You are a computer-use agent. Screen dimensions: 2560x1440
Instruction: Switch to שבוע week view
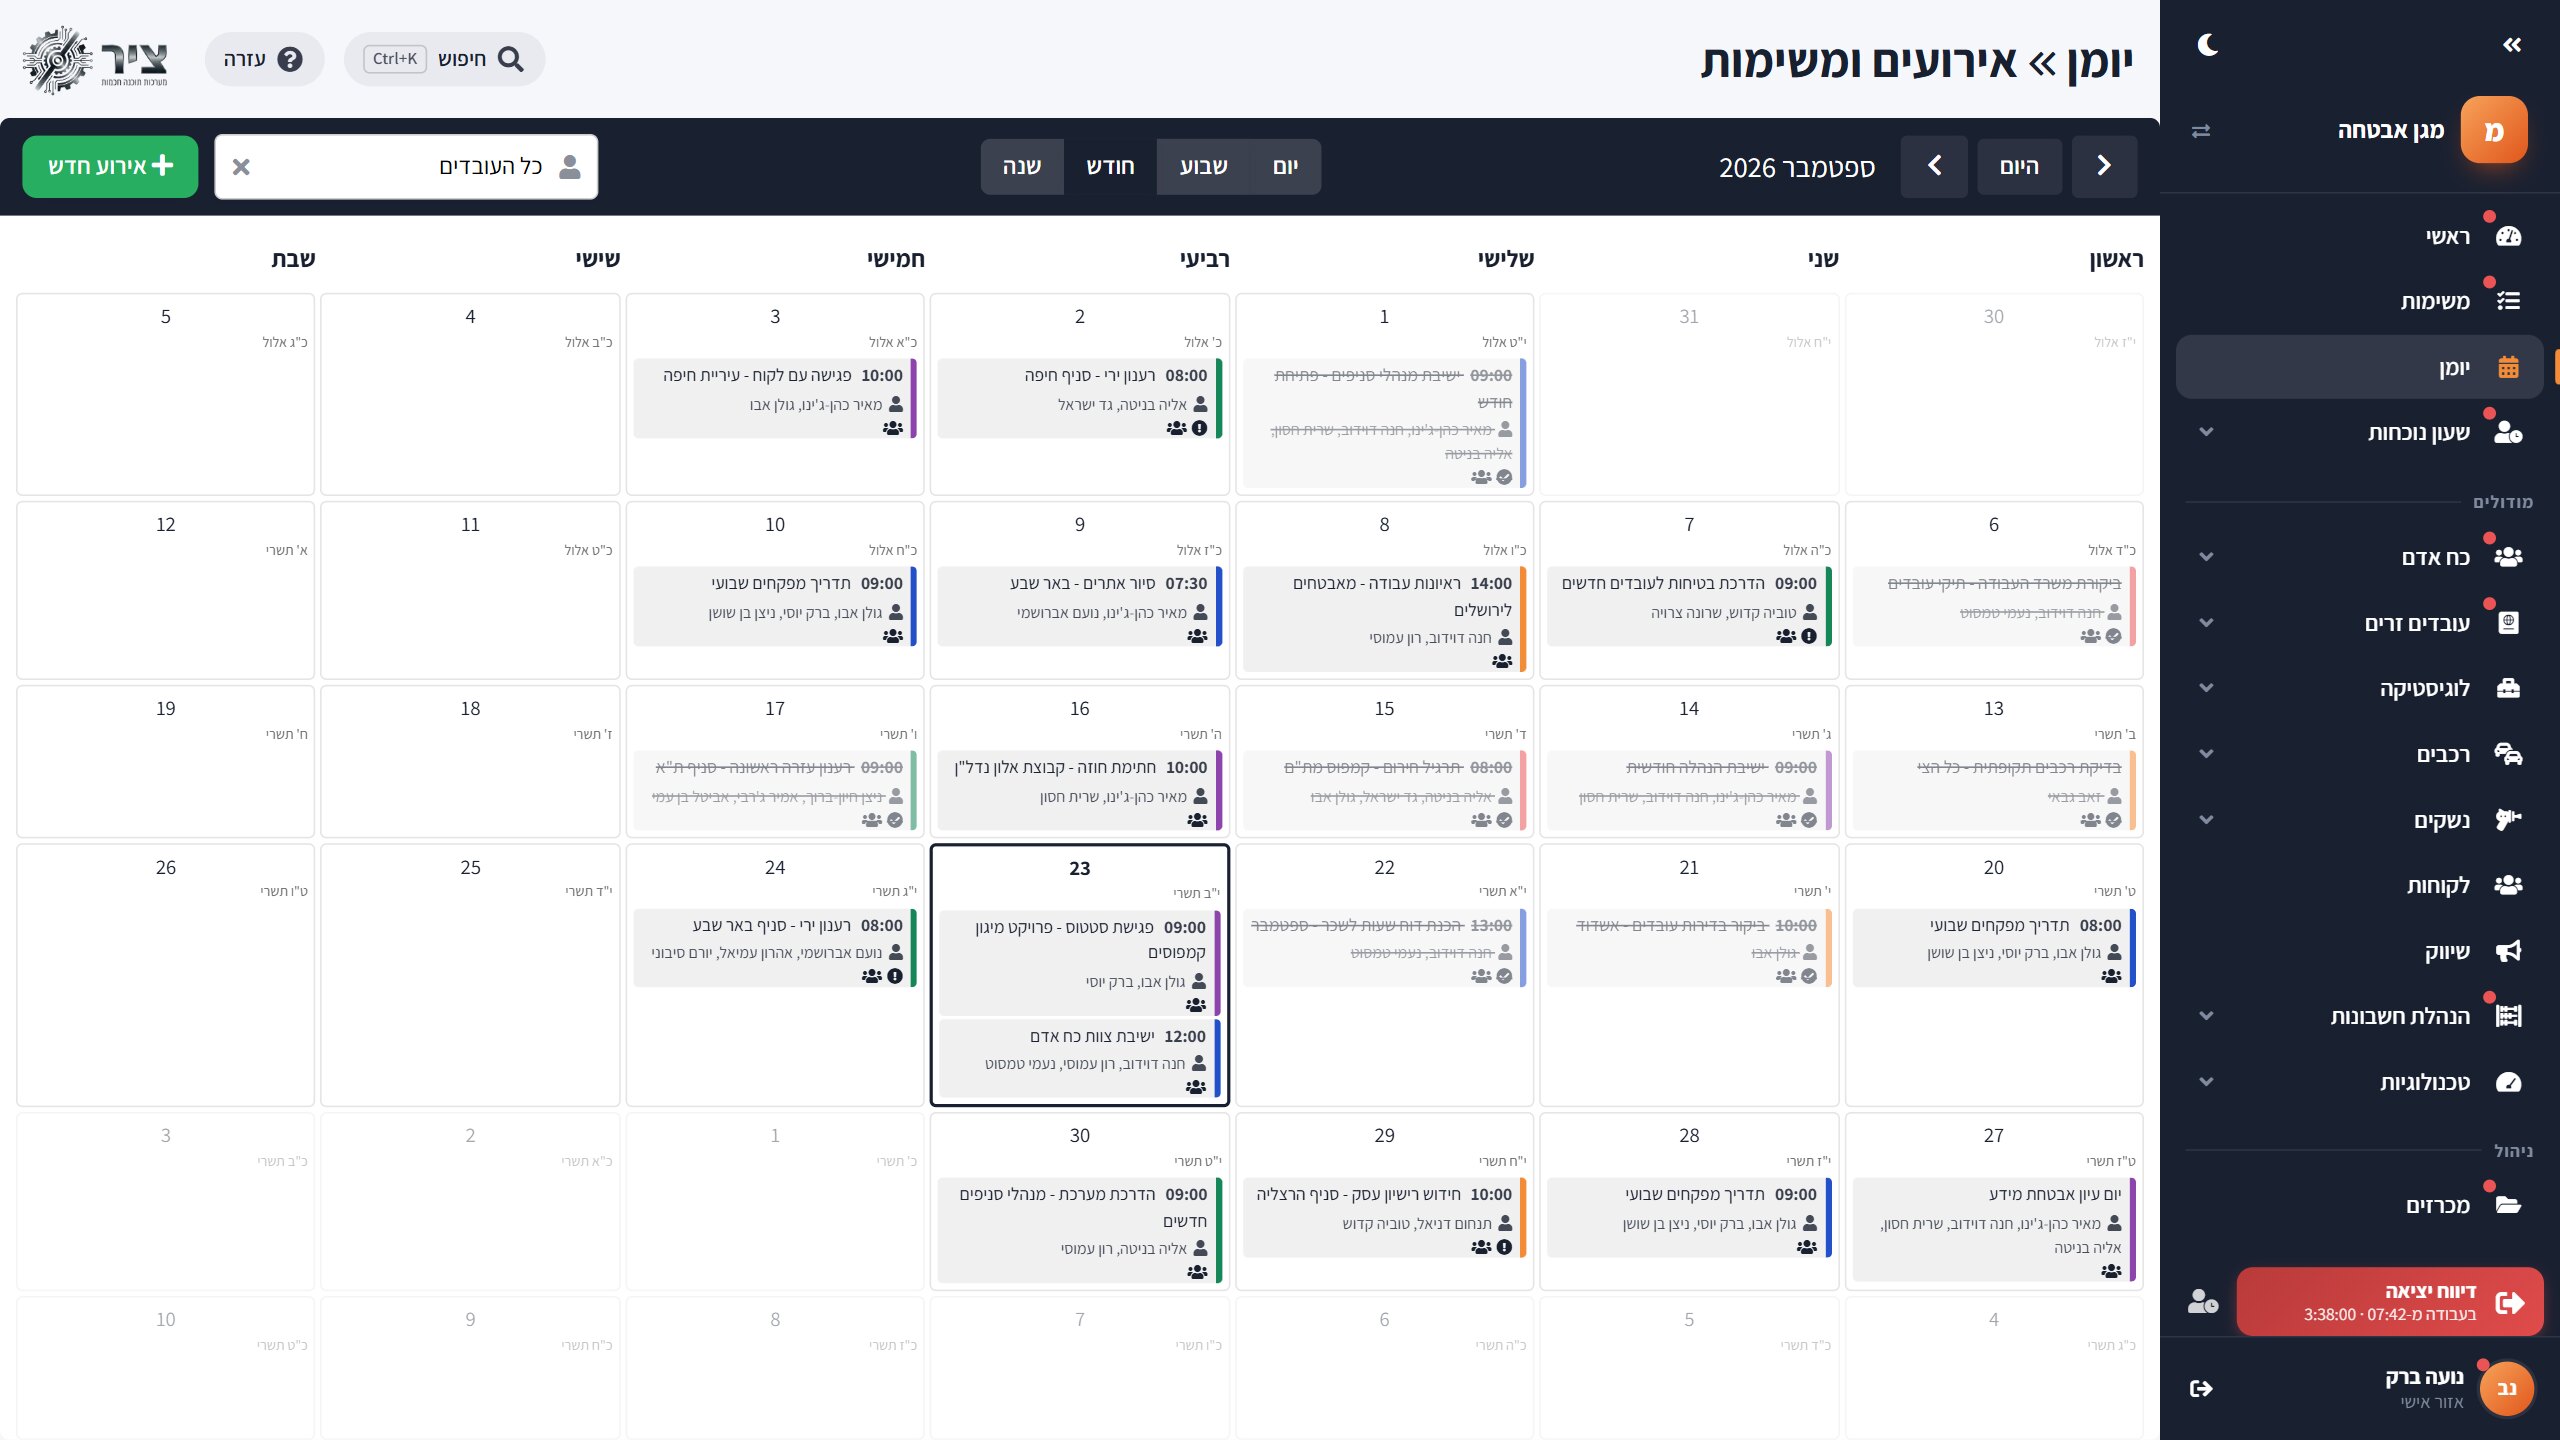click(1203, 166)
